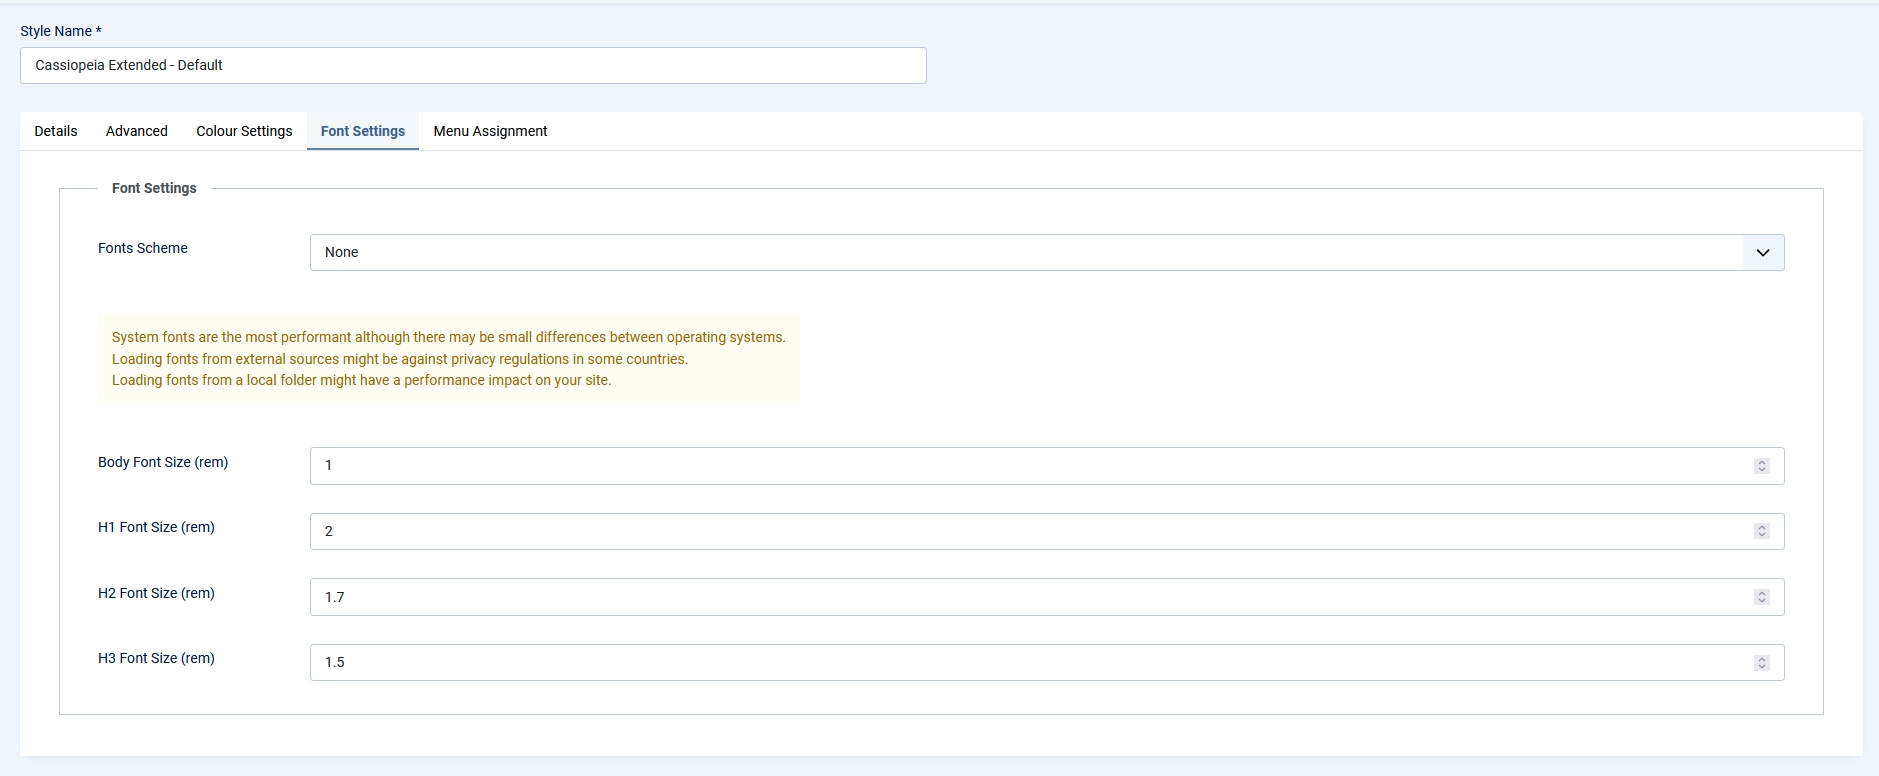Open the Advanced tab

click(137, 131)
